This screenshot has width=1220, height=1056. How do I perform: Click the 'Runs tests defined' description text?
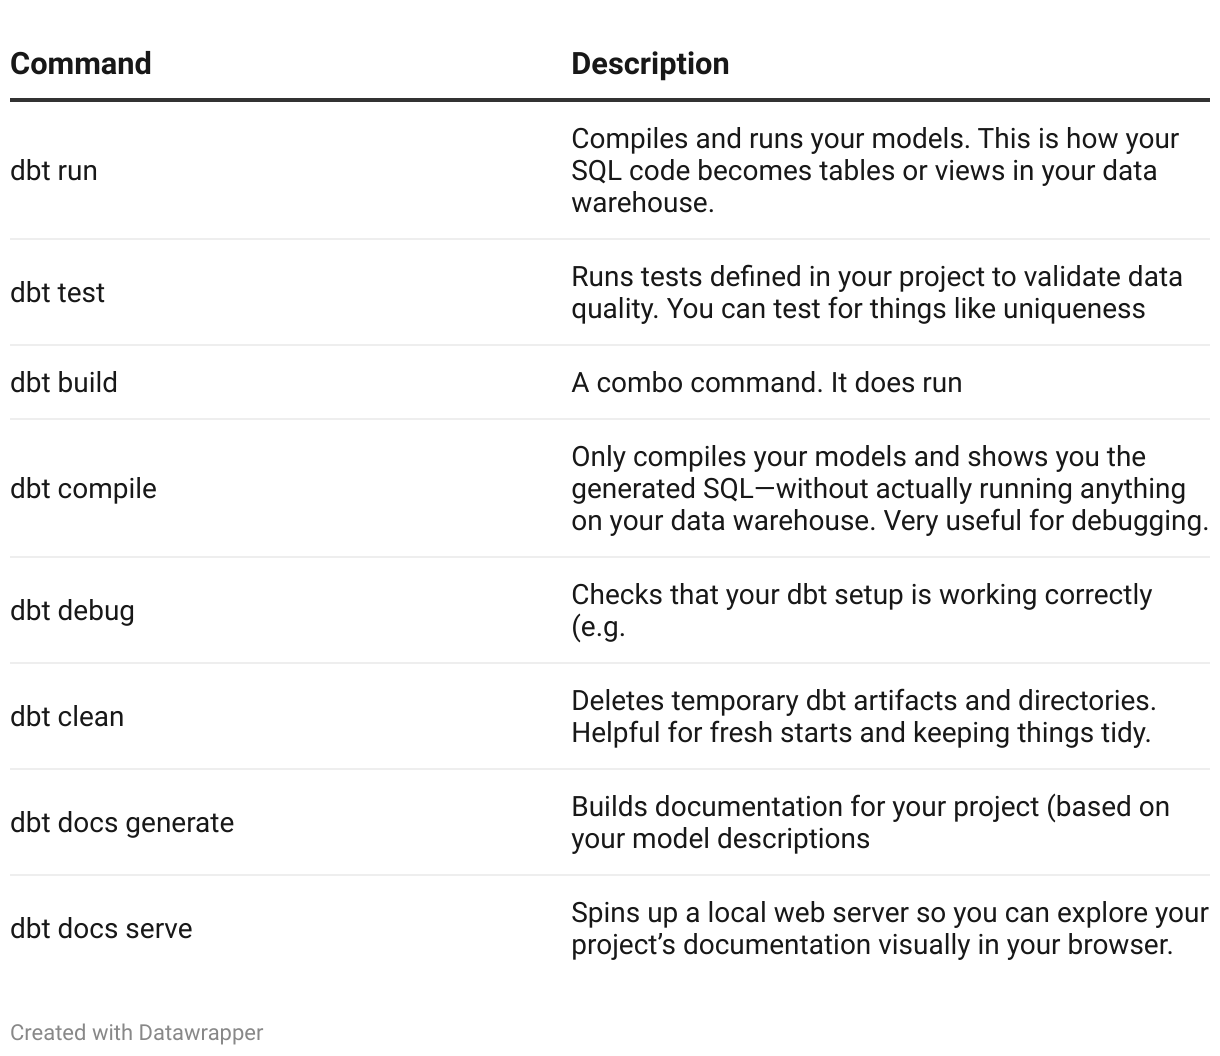[877, 293]
